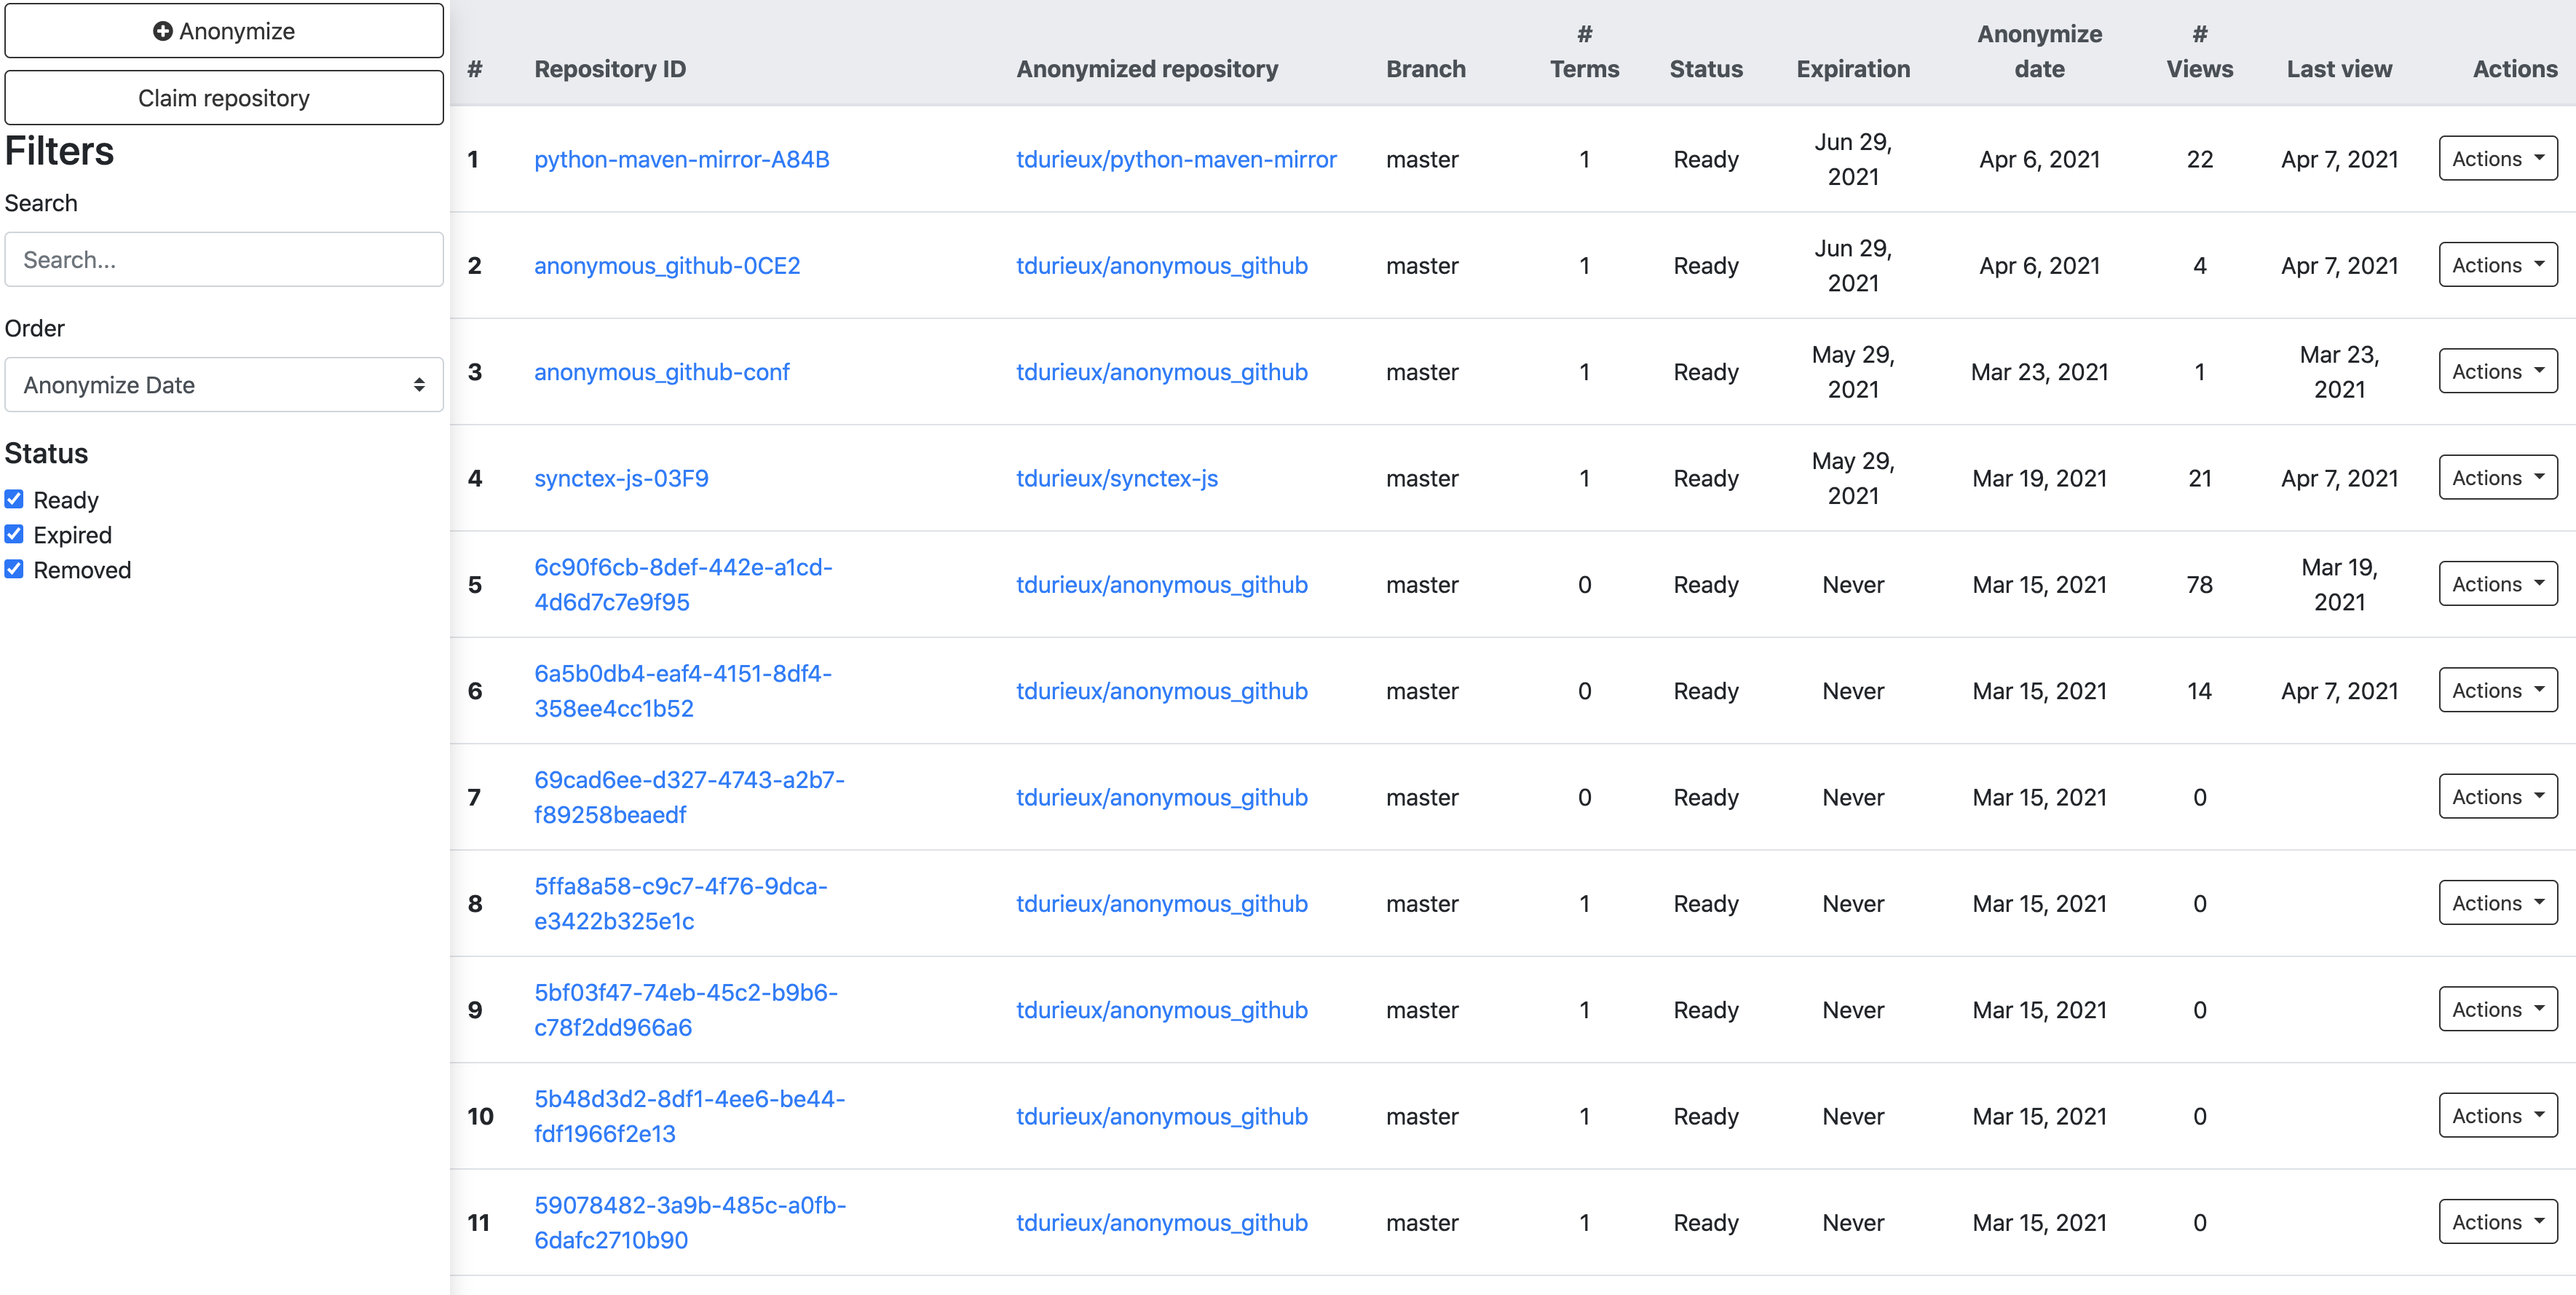Visit tdurieux/anonymous_github link in row 3
2576x1295 pixels.
(1162, 372)
